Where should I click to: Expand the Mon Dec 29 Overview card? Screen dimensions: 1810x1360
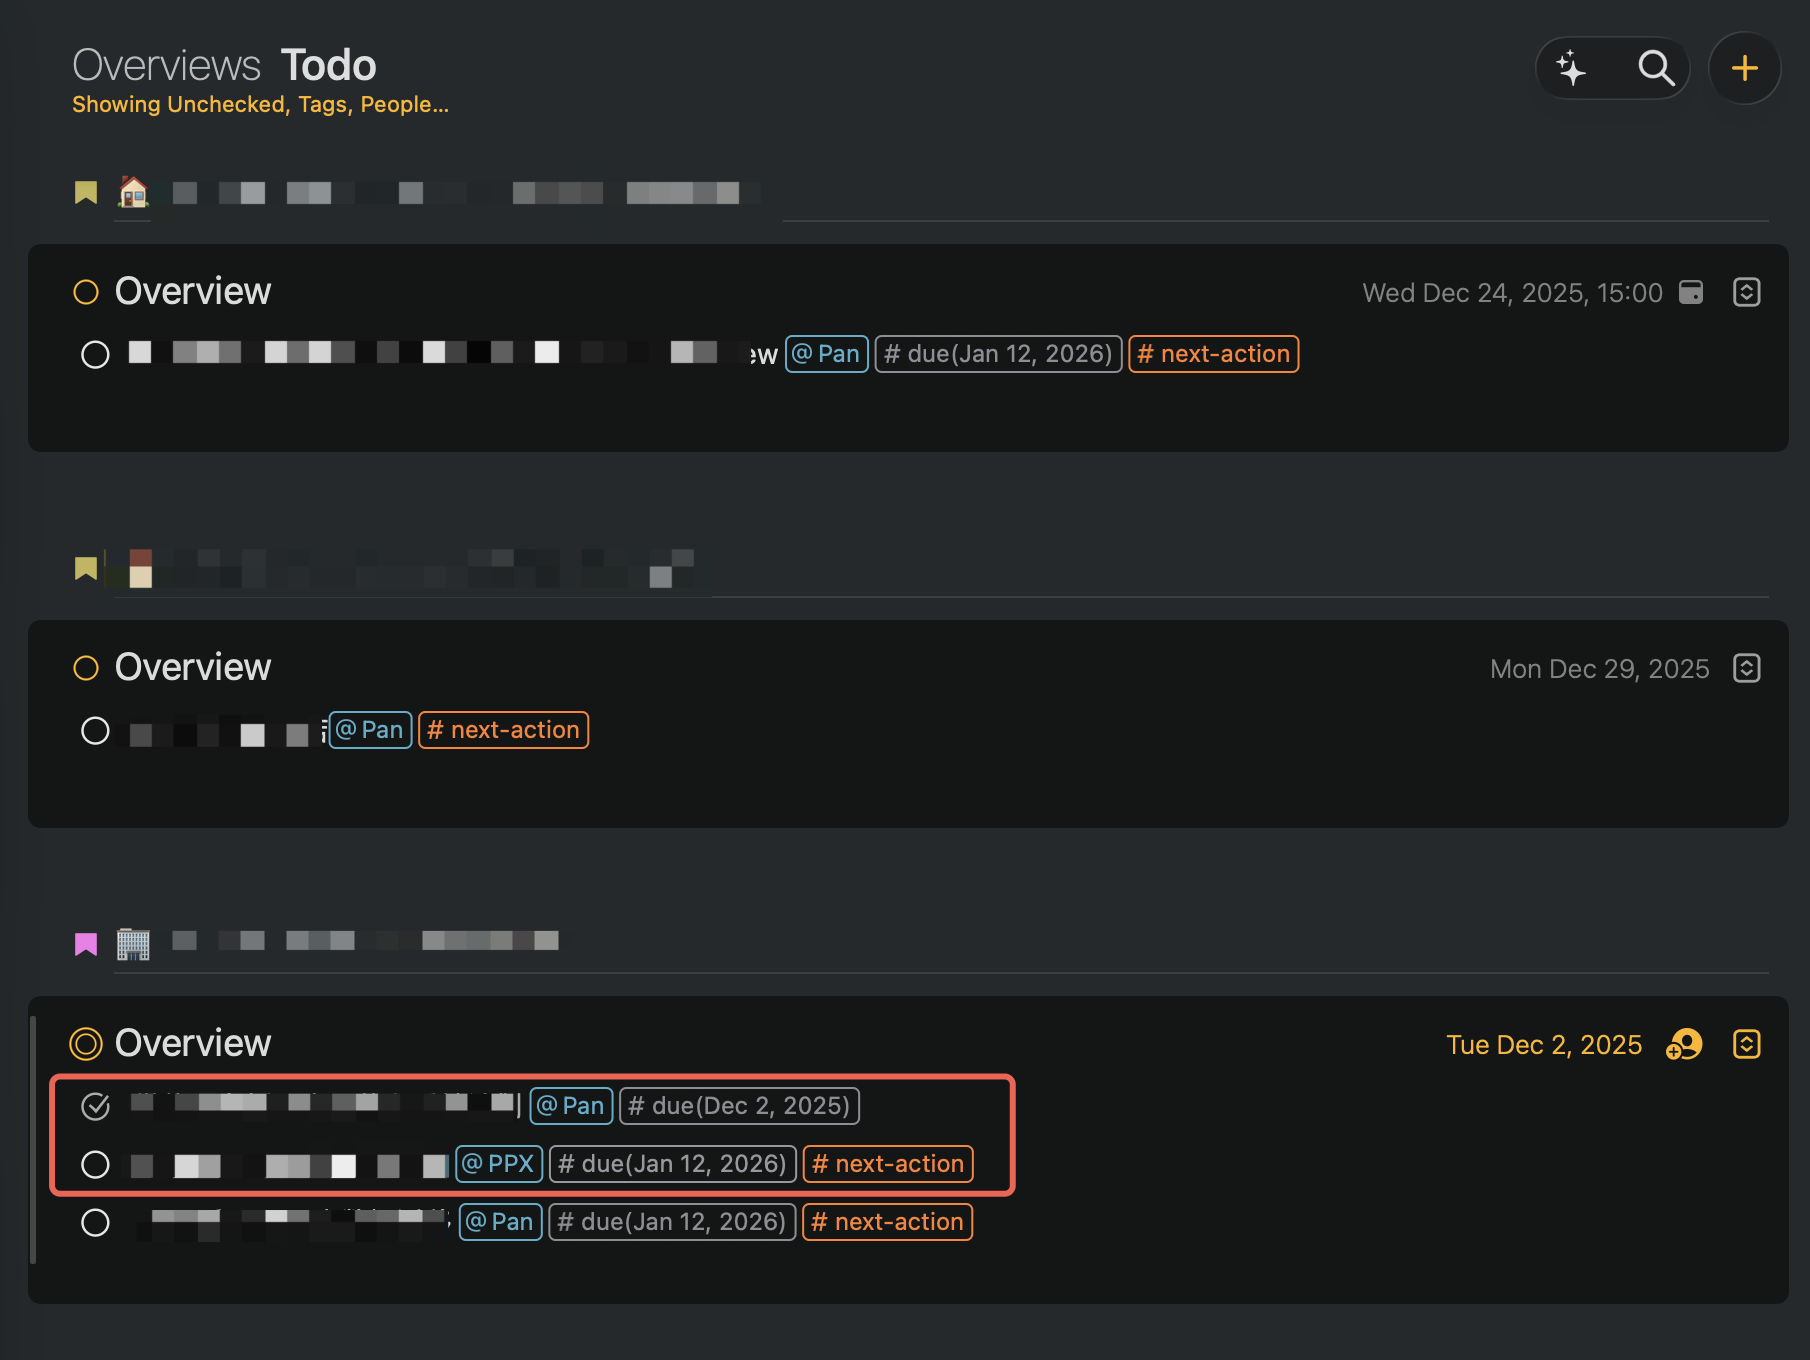(1746, 668)
